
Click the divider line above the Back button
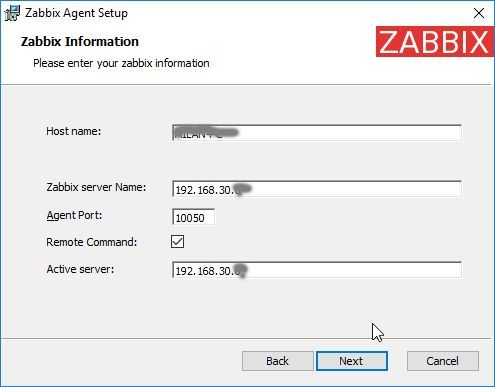[x=246, y=339]
